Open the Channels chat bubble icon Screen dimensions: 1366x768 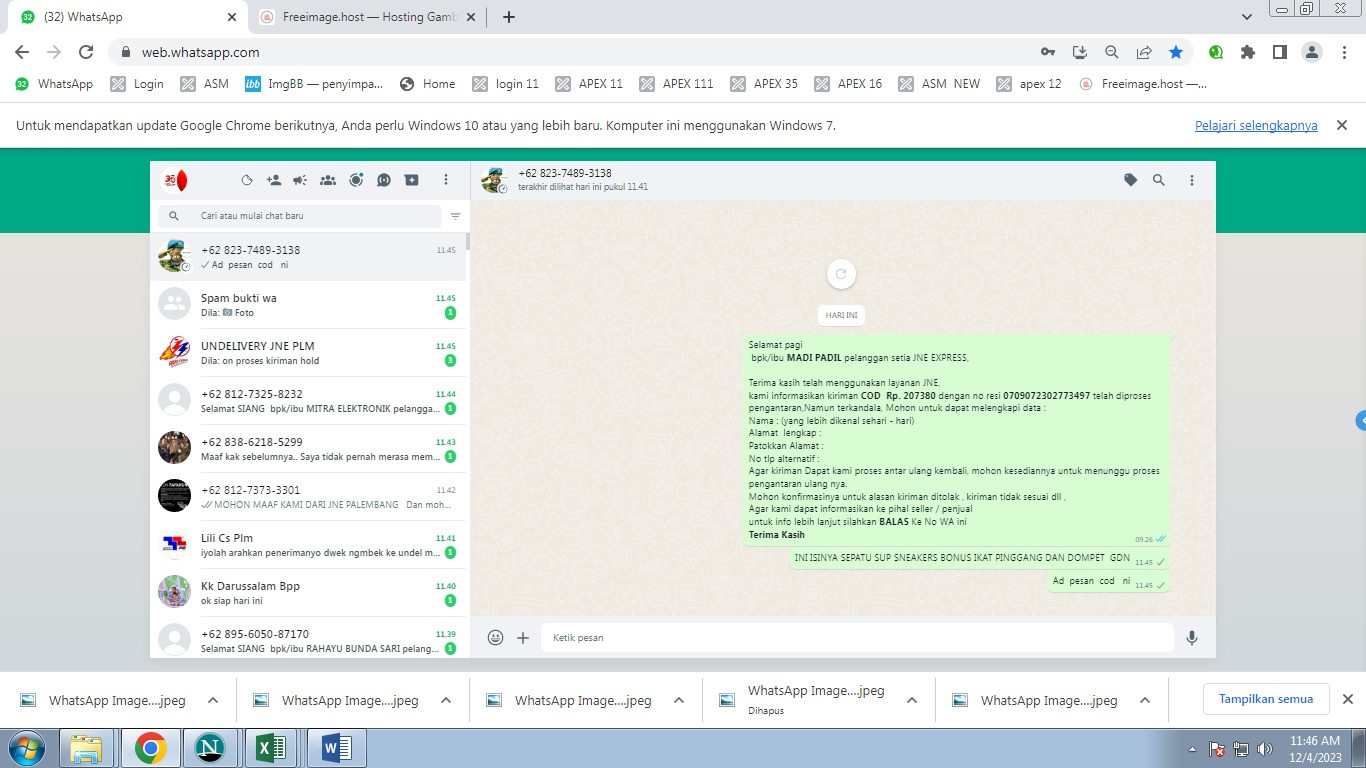coord(384,180)
